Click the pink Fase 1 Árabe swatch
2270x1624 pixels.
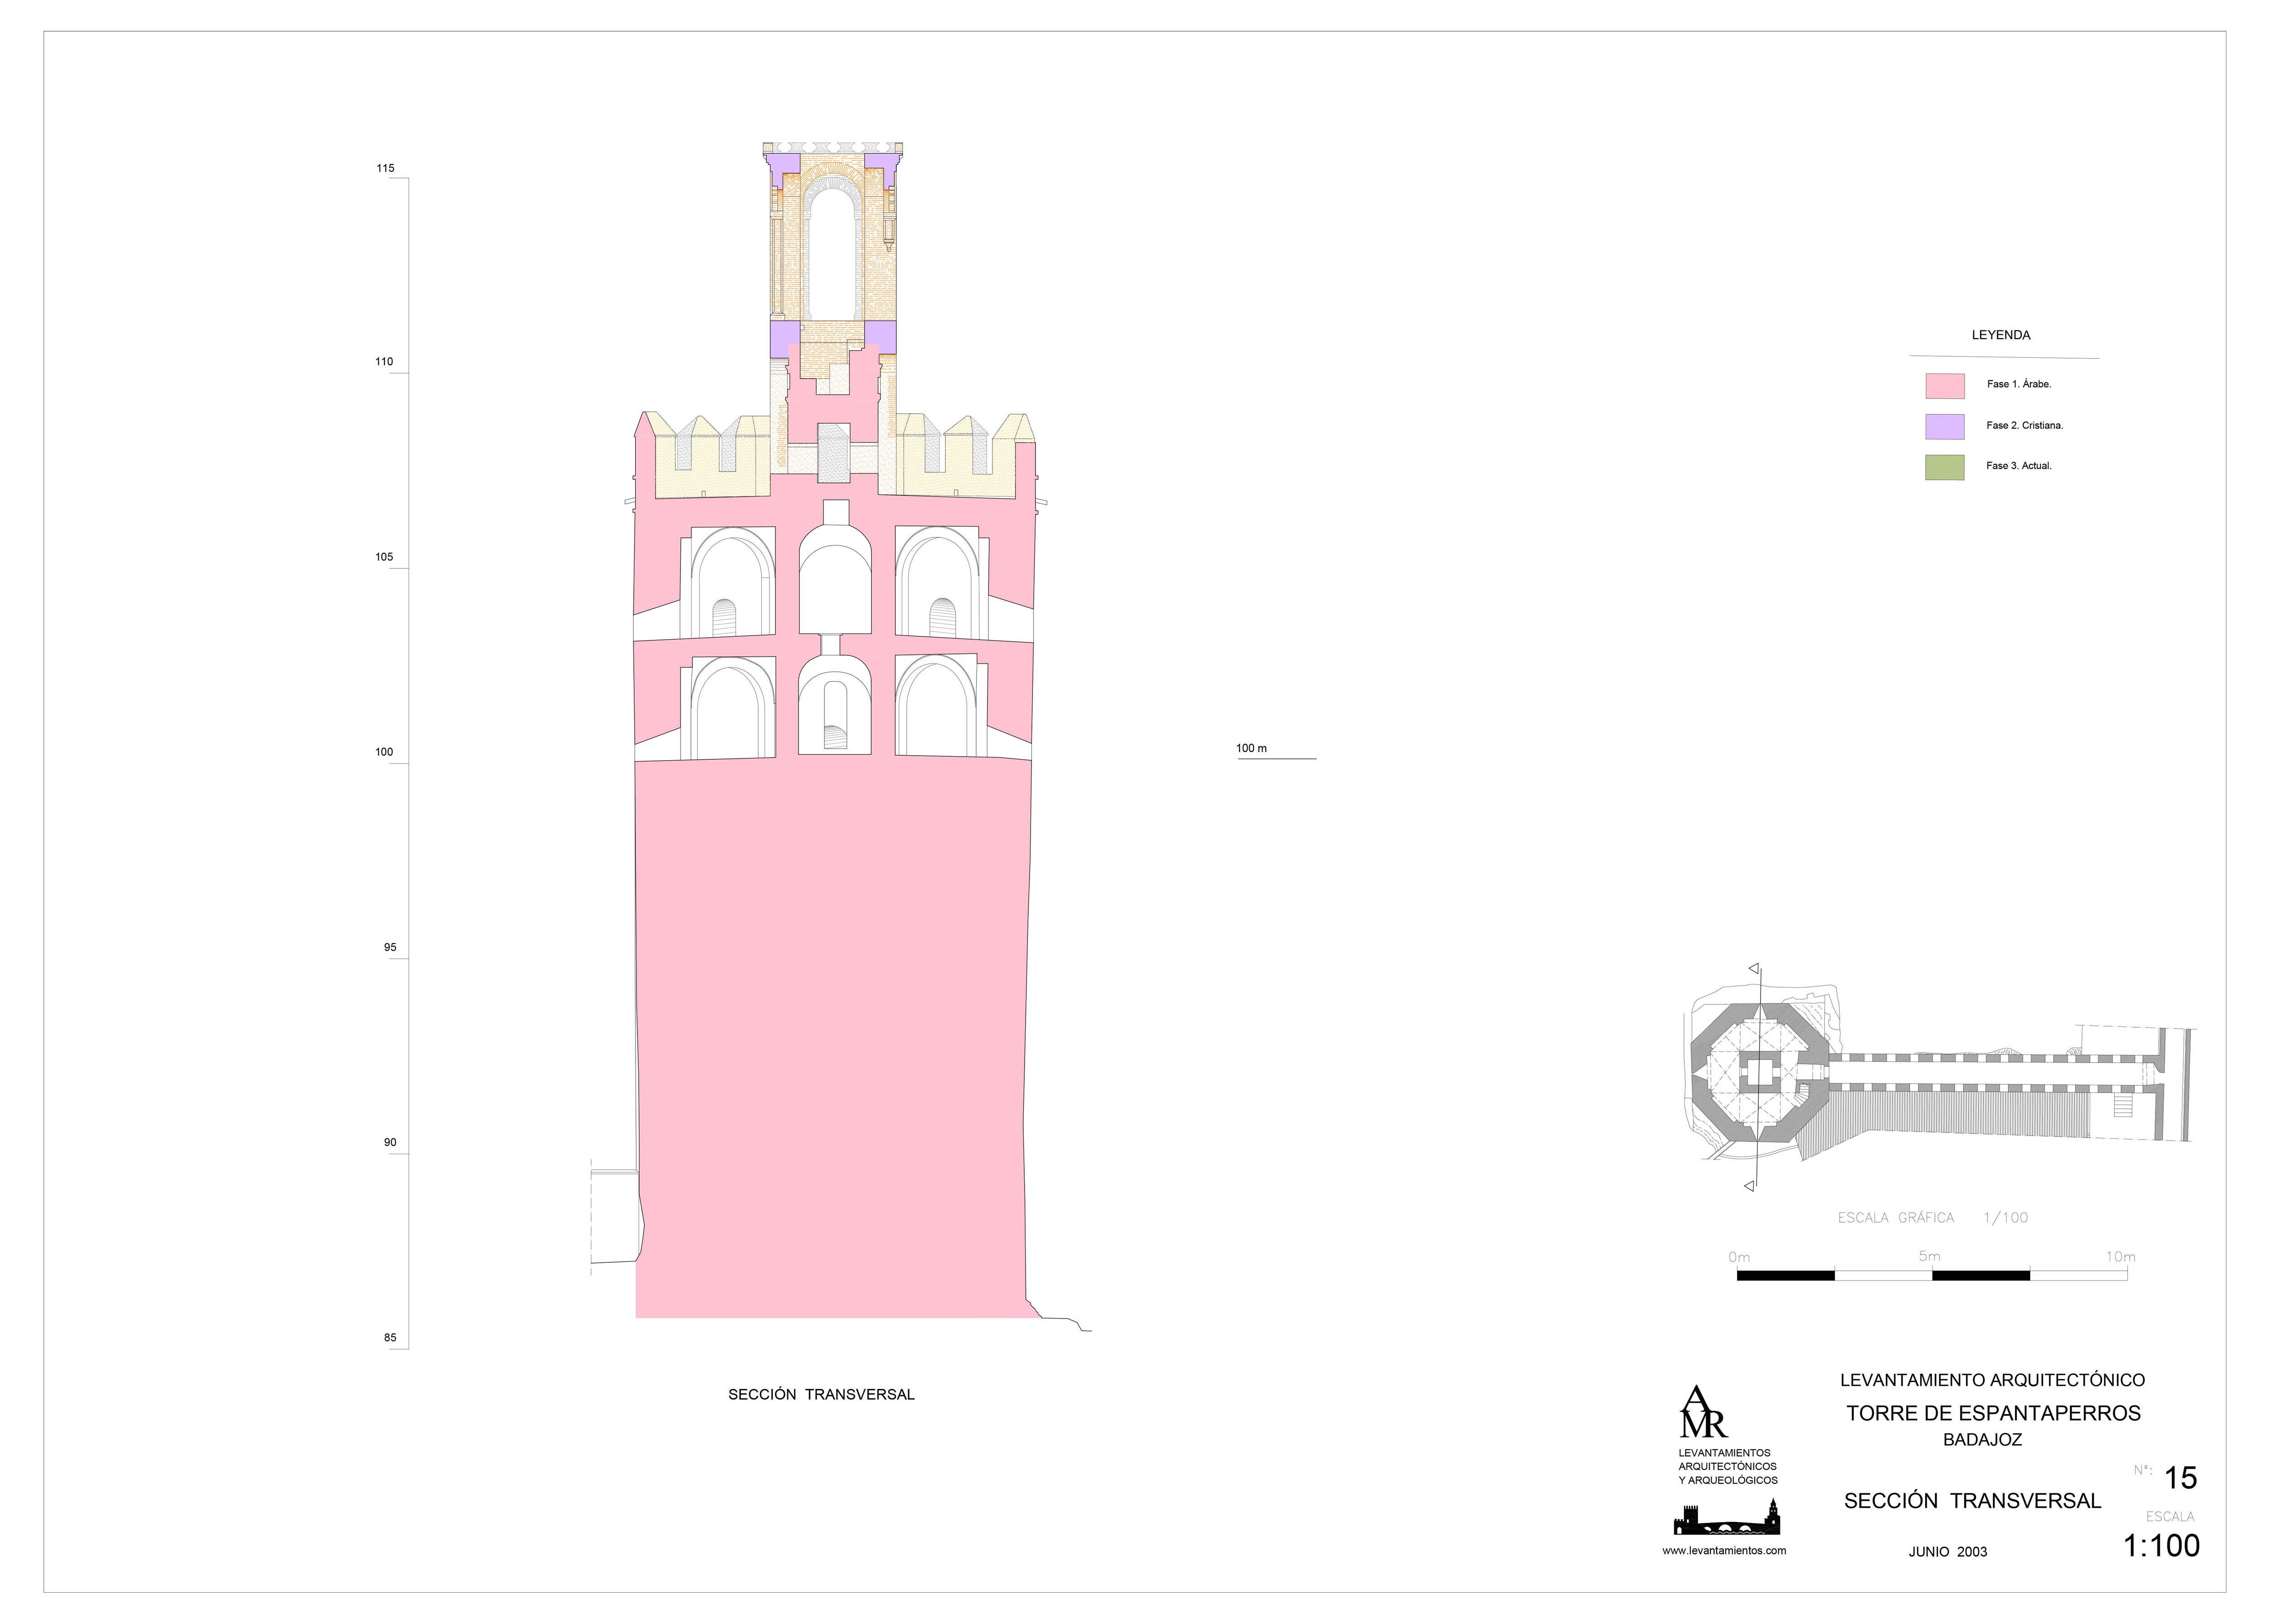(1944, 385)
